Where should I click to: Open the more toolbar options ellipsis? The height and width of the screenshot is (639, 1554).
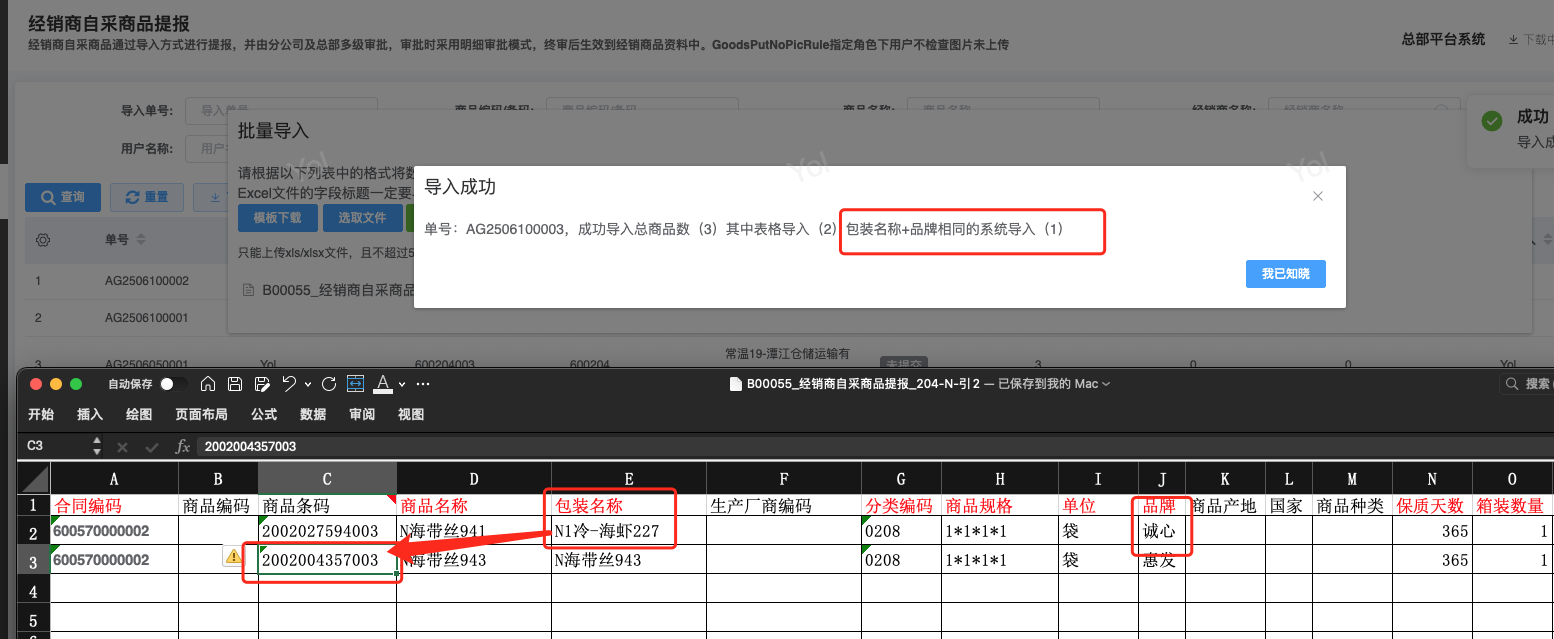pyautogui.click(x=423, y=384)
